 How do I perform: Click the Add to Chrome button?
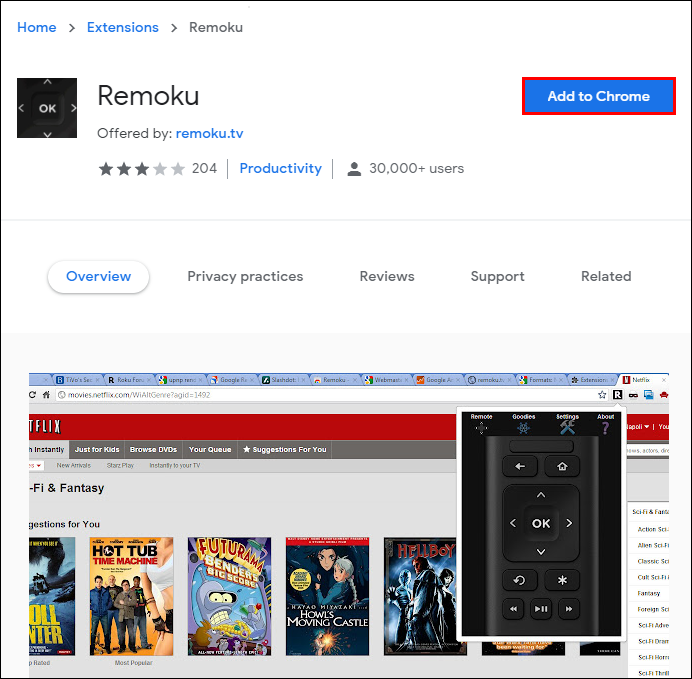click(x=598, y=96)
